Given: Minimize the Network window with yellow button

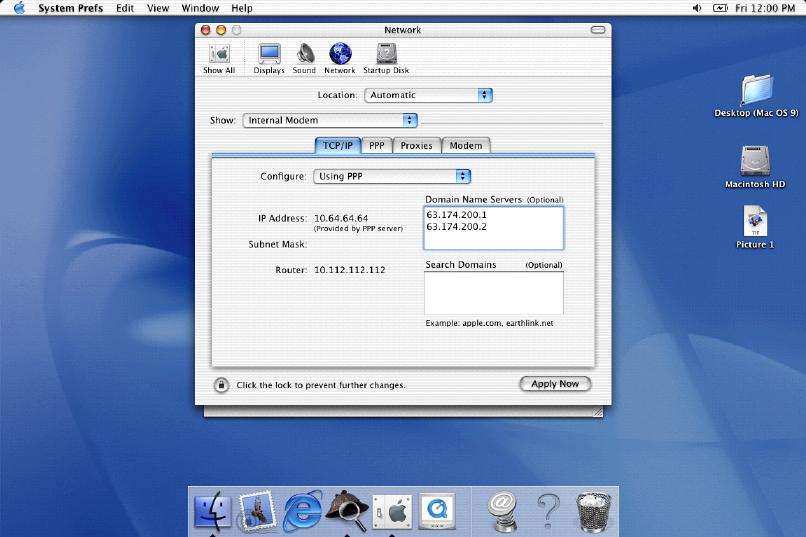Looking at the screenshot, I should click(x=221, y=30).
